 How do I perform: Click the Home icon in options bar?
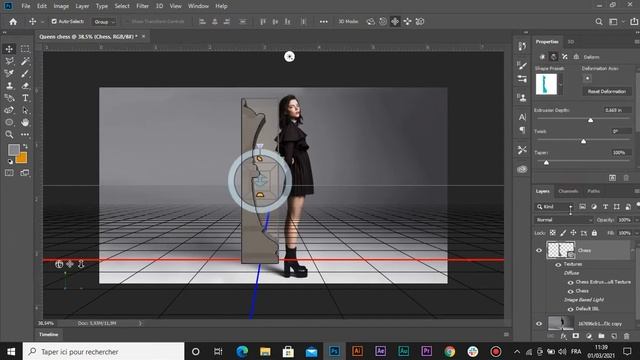coord(13,22)
